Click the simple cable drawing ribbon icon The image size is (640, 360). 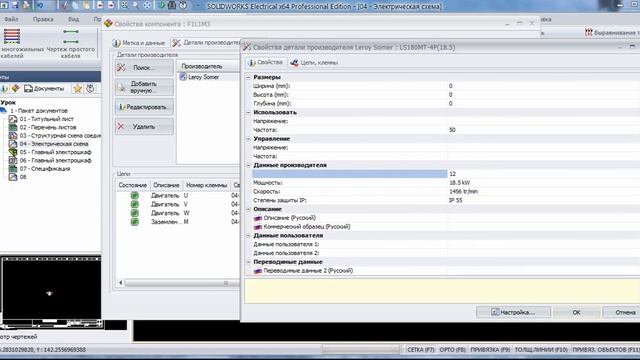(x=71, y=37)
